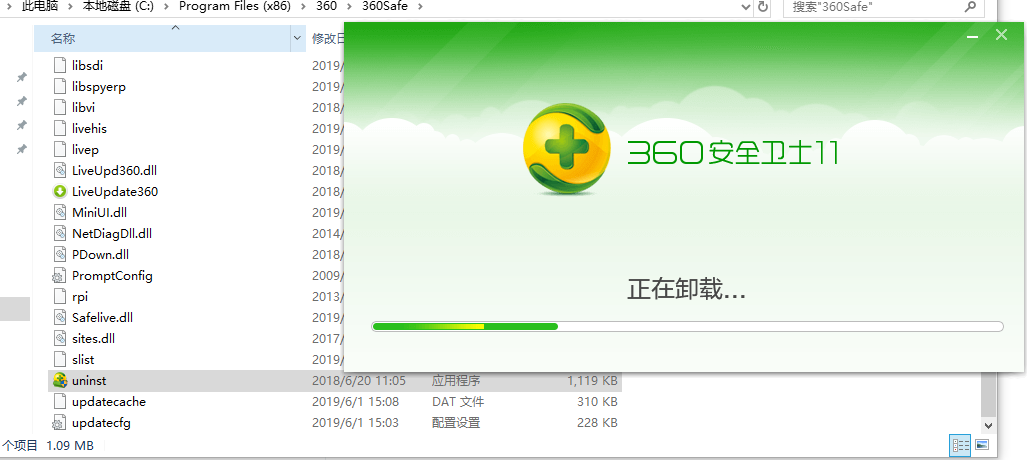Minimize the 360 uninstall dialog

point(972,36)
